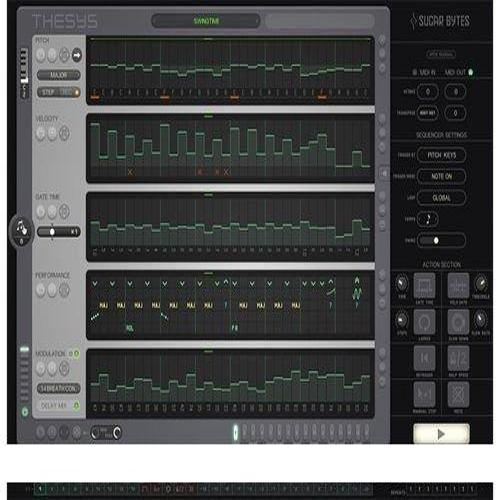Open the SWINGTIME preset name menu
500x500 pixels.
point(206,21)
